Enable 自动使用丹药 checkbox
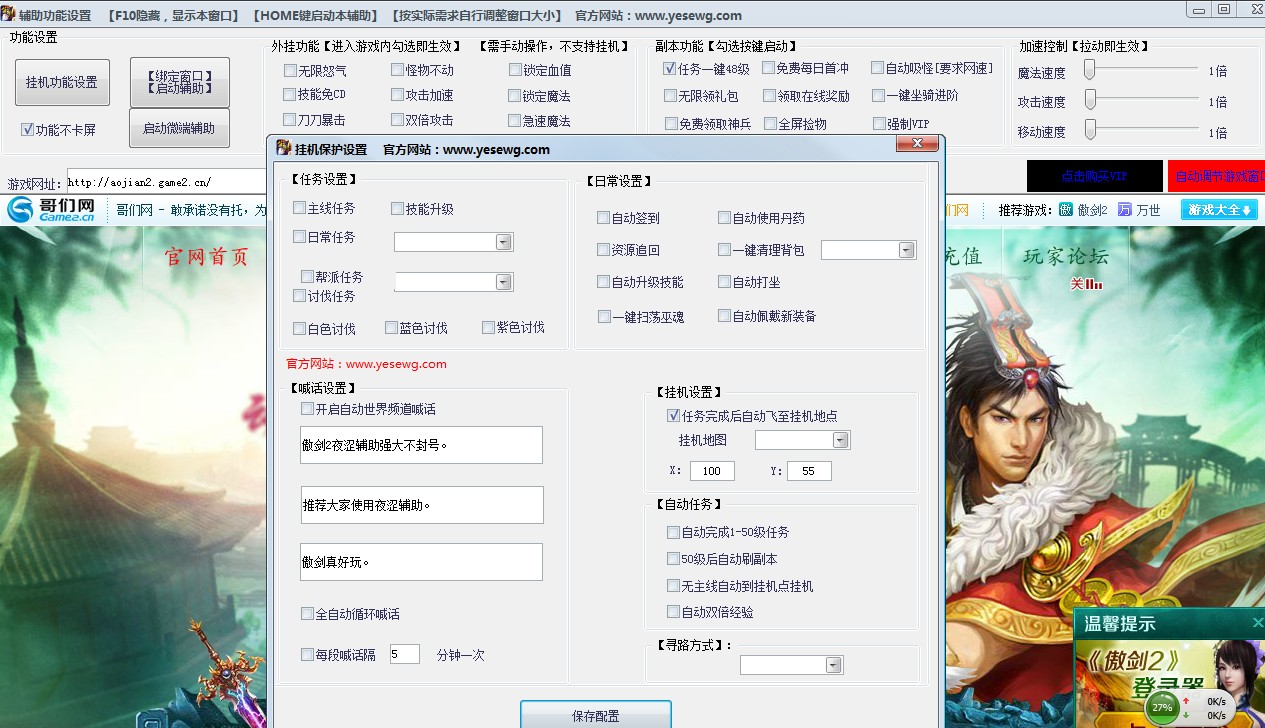The height and width of the screenshot is (728, 1265). click(x=725, y=217)
